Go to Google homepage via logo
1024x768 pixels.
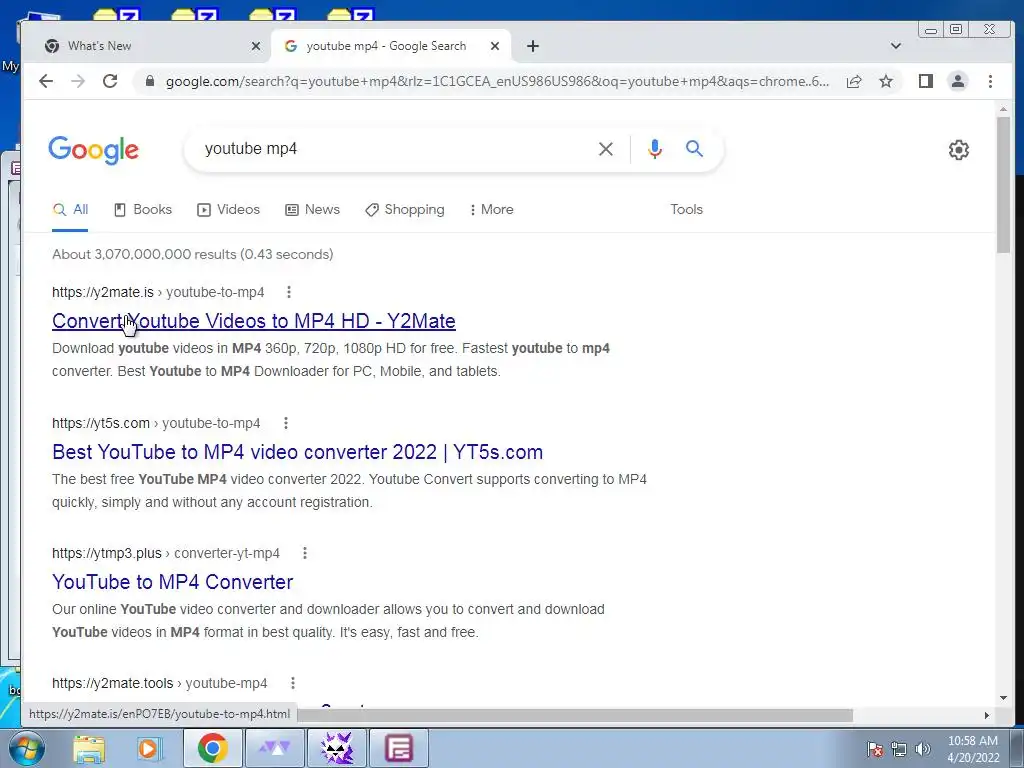tap(93, 150)
